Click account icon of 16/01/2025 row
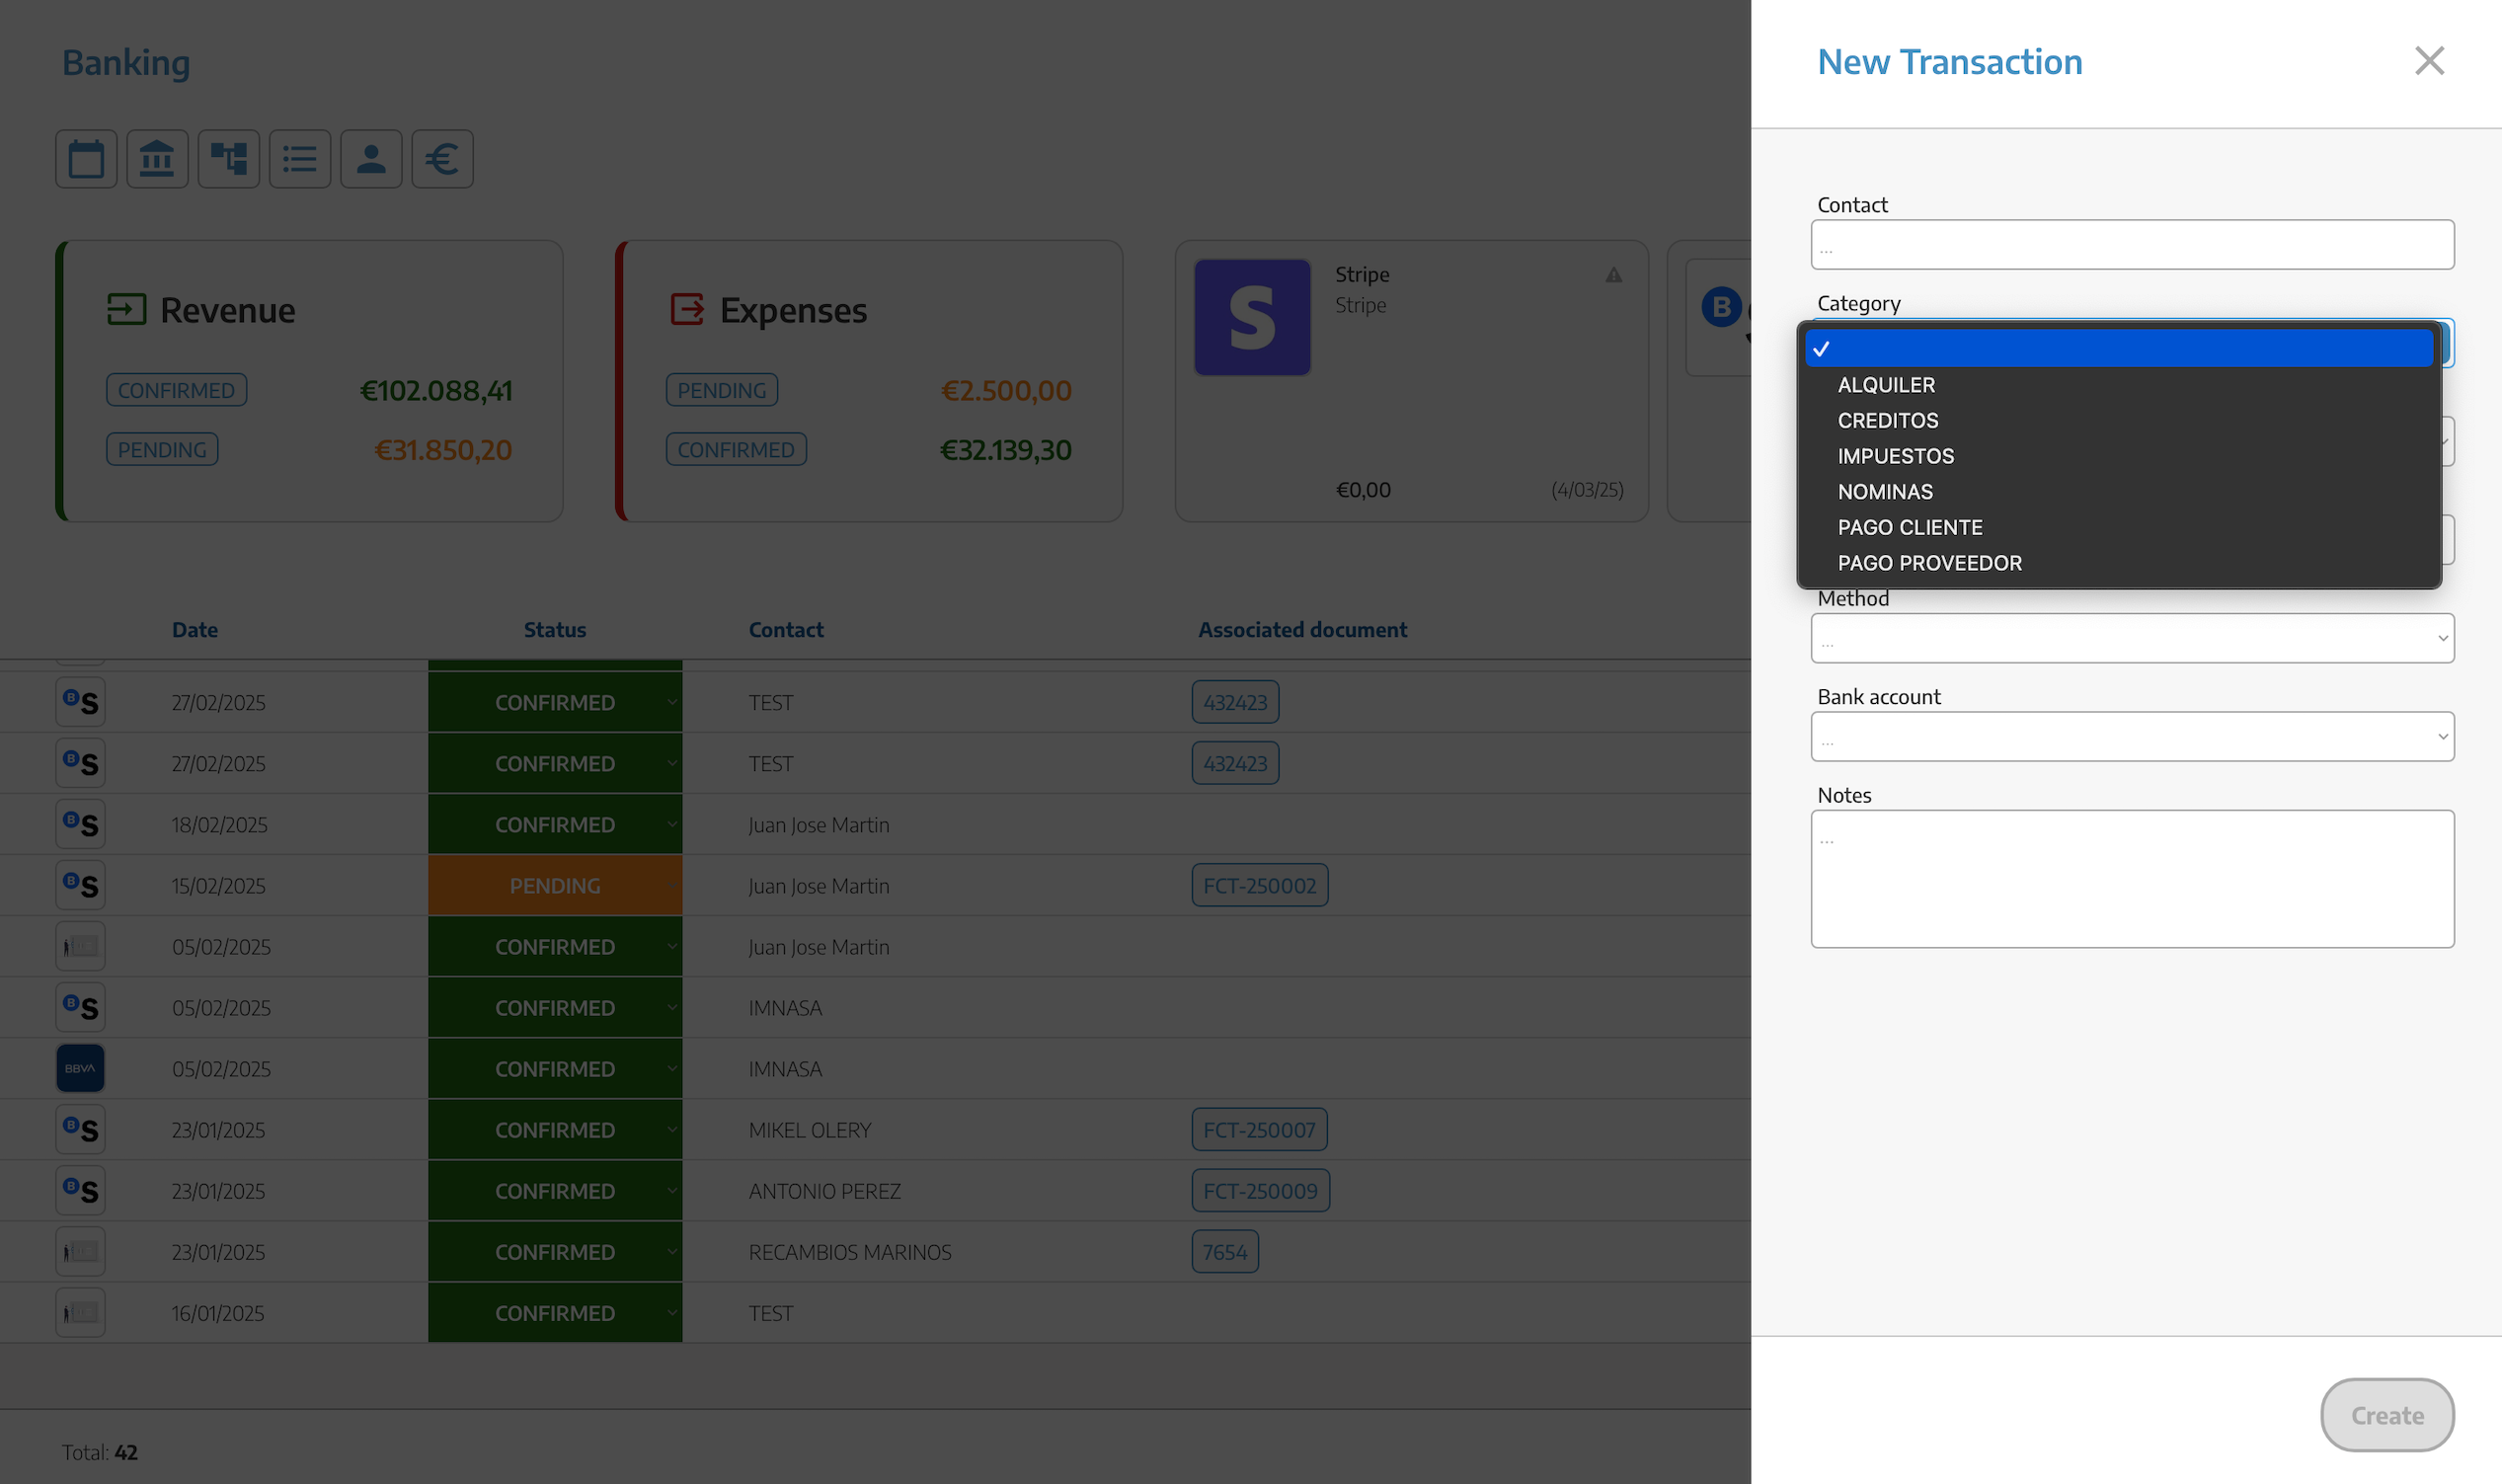Viewport: 2502px width, 1484px height. pos(80,1313)
